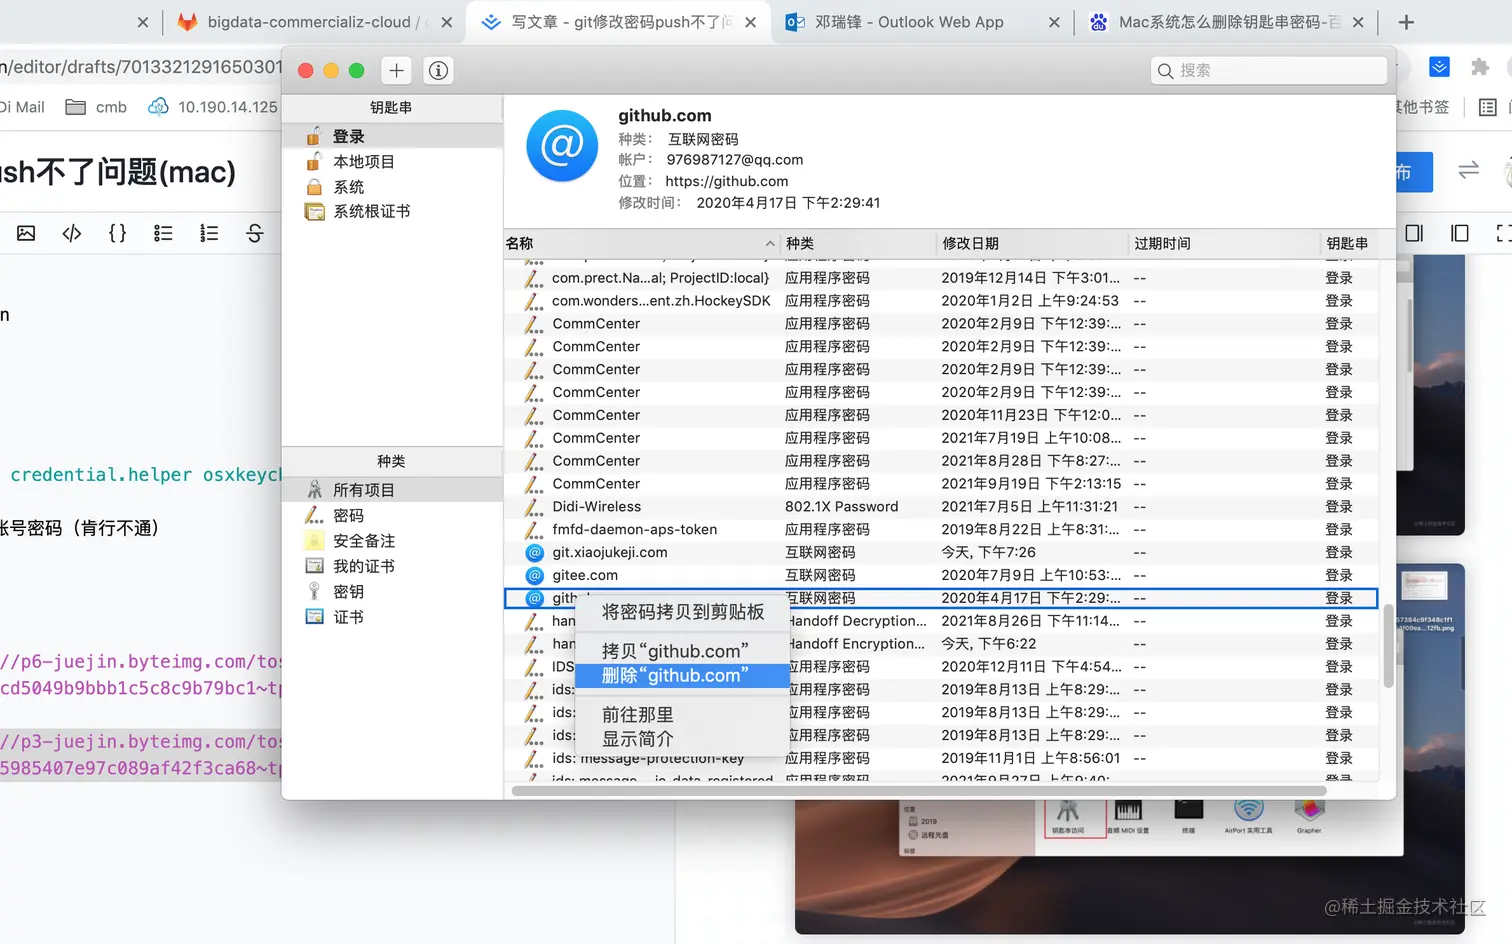Insert unordered list in editor toolbar
The width and height of the screenshot is (1512, 944).
pos(163,233)
